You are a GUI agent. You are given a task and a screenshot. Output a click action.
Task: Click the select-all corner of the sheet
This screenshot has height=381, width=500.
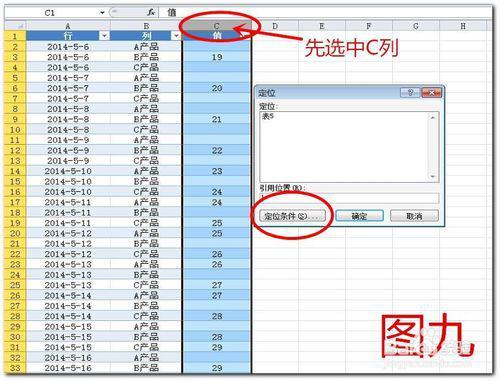[x=15, y=26]
